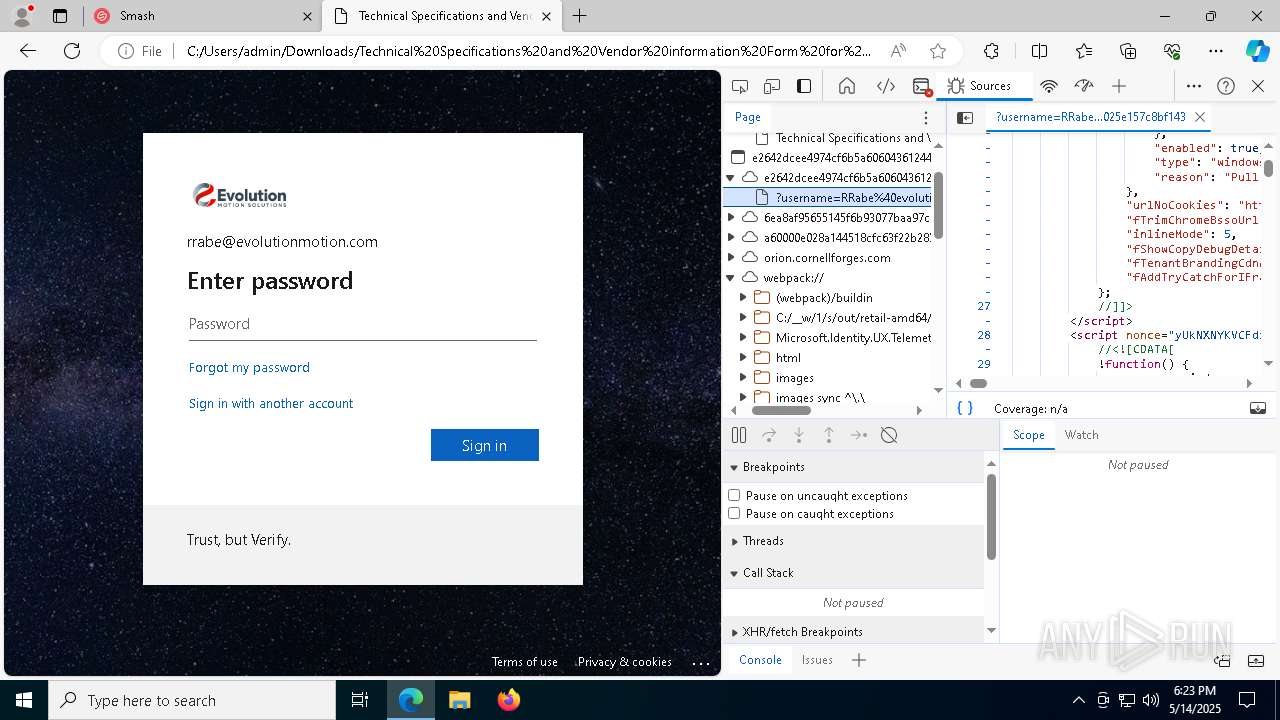Expand the images folder in tree
The image size is (1280, 720).
pyautogui.click(x=743, y=378)
